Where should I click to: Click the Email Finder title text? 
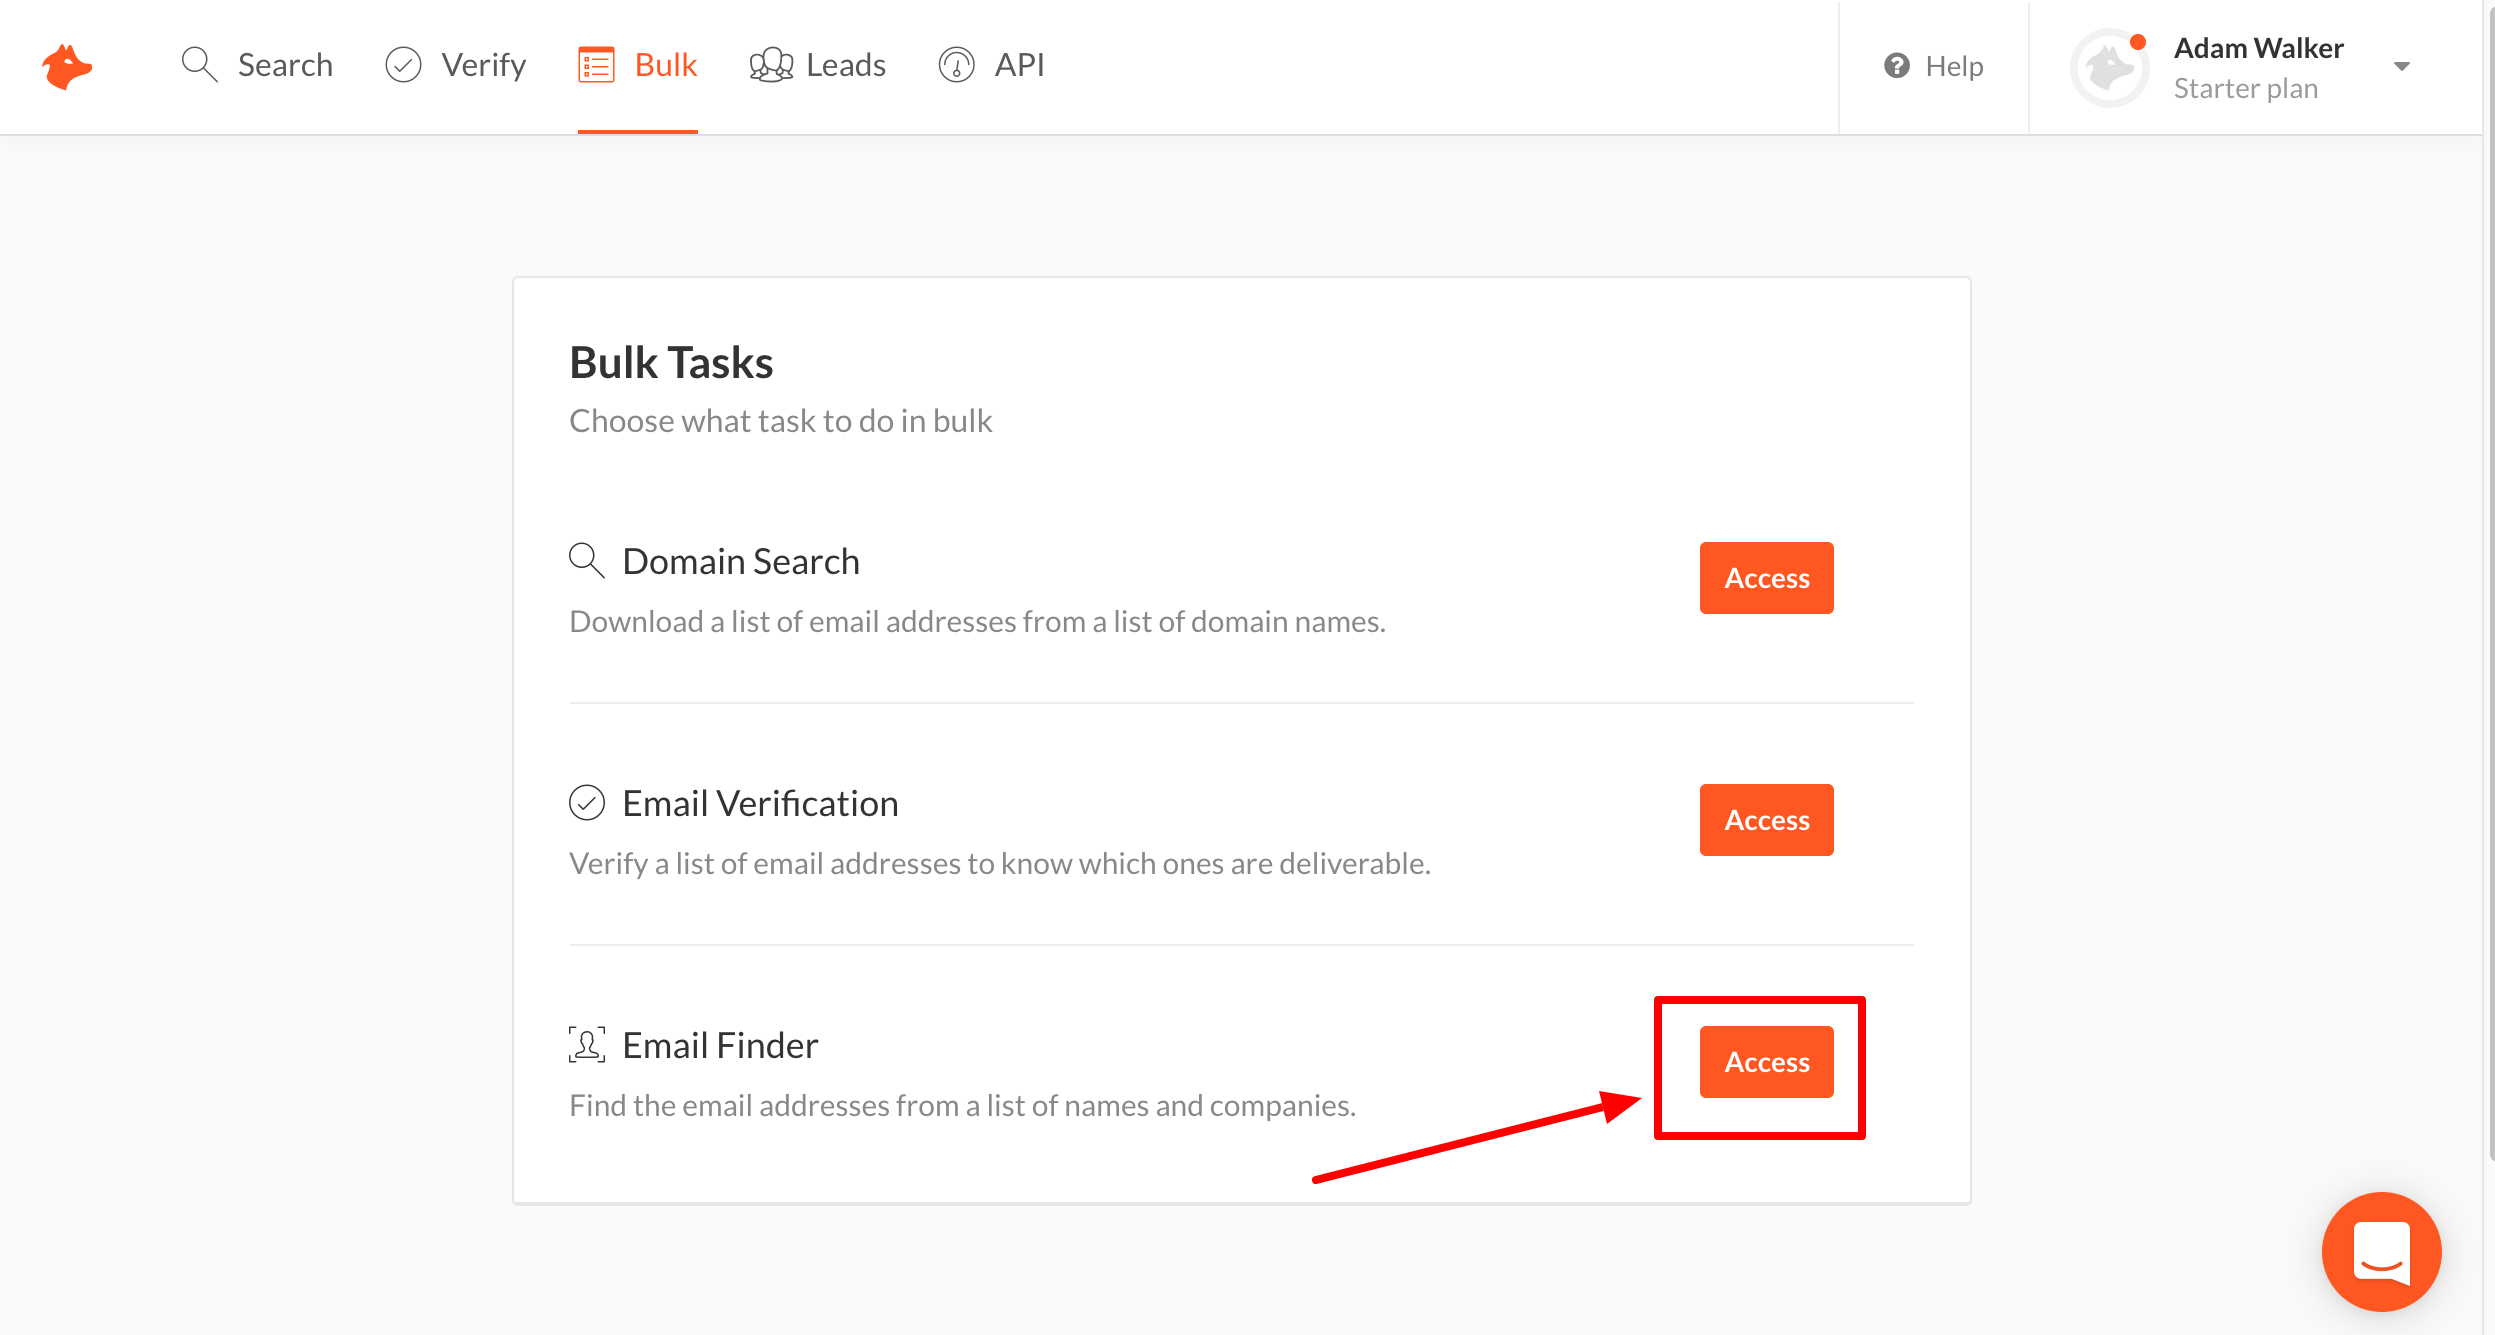(720, 1045)
